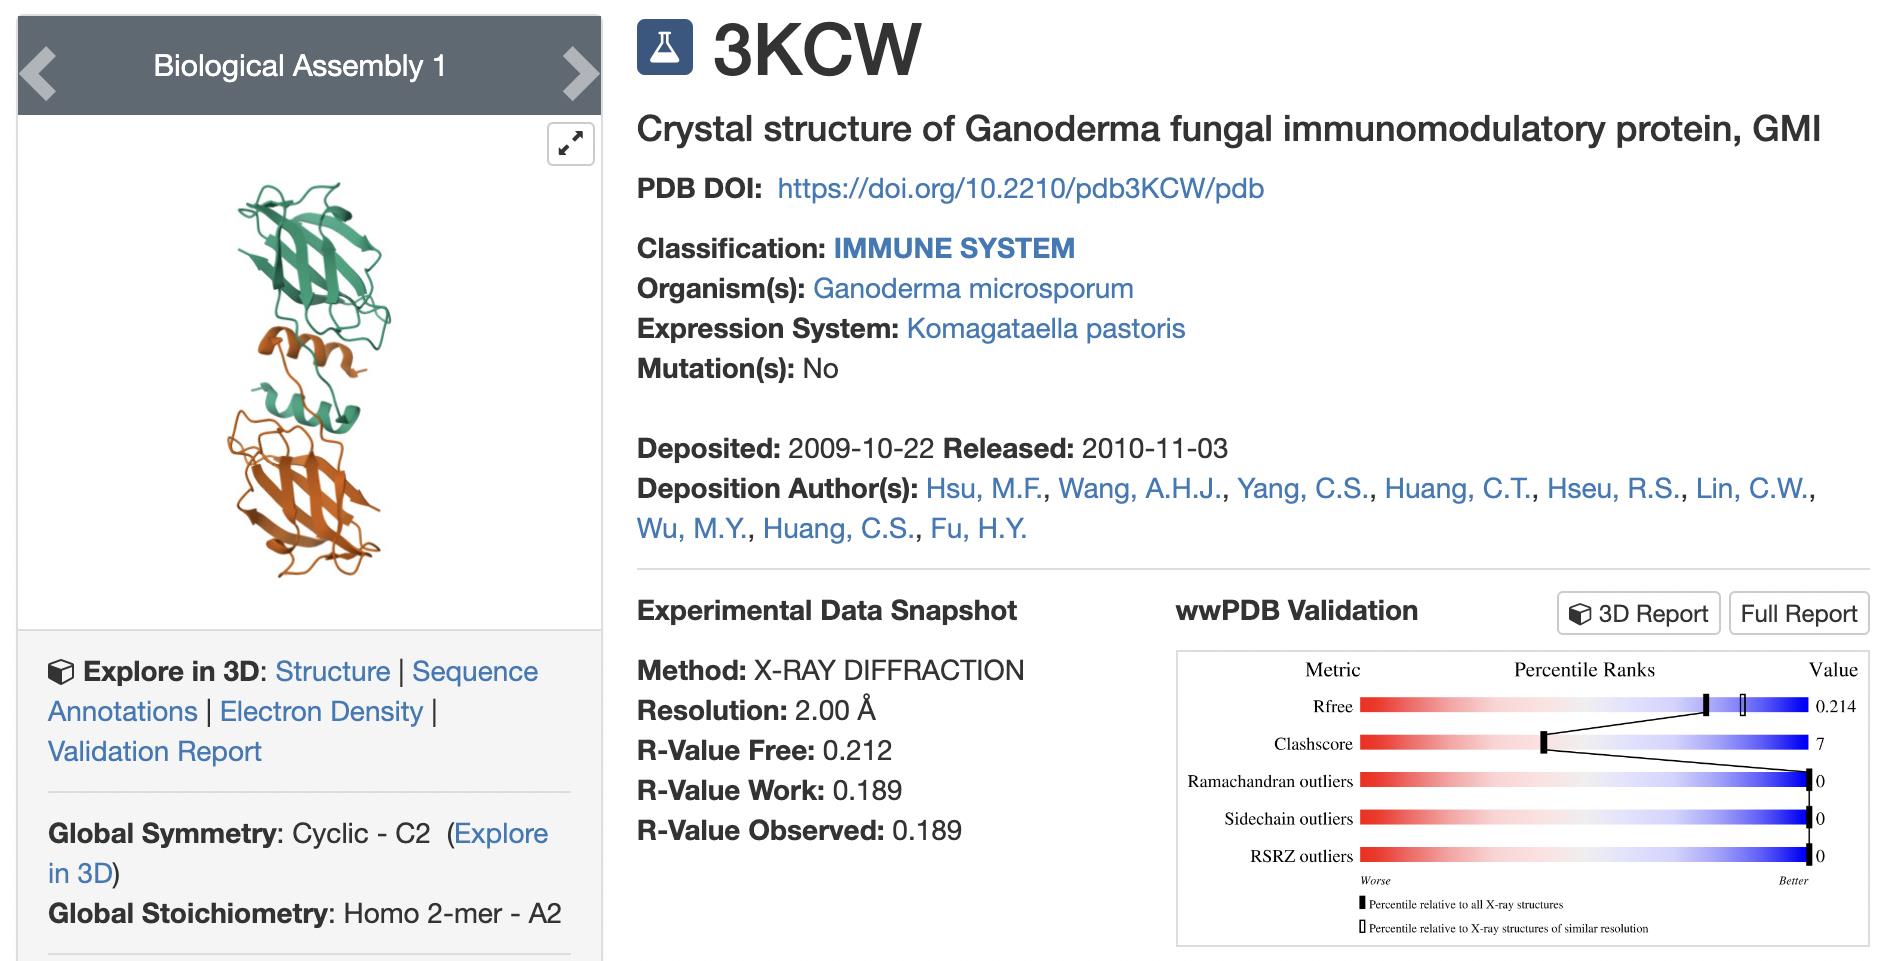Open Ganoderma microsporum organism link

pos(972,289)
